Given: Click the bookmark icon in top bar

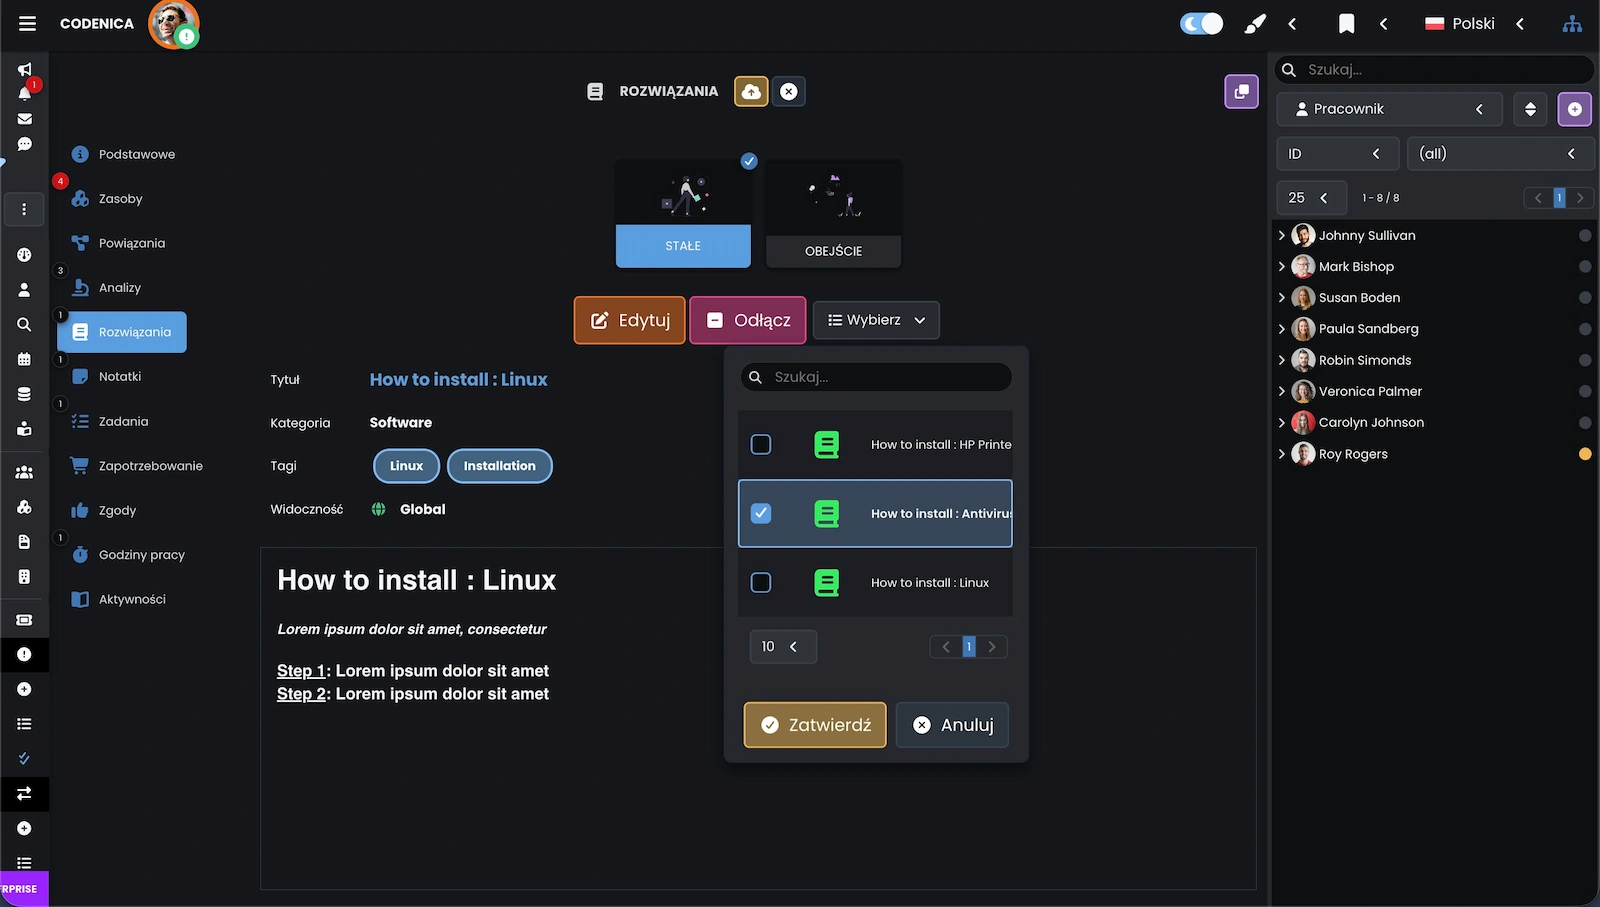Looking at the screenshot, I should [x=1346, y=24].
